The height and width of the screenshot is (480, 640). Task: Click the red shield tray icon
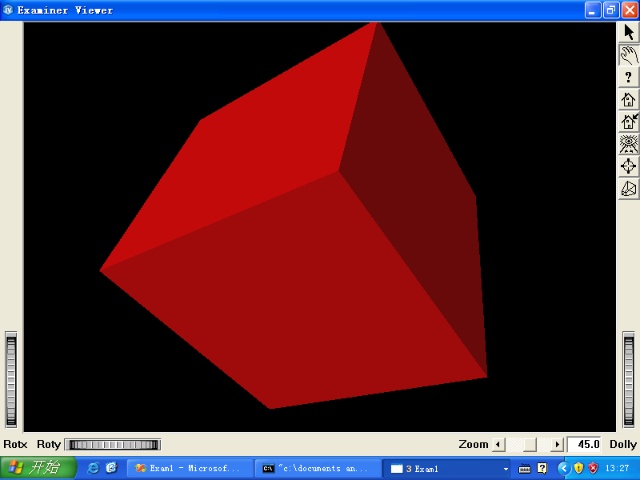click(x=593, y=468)
